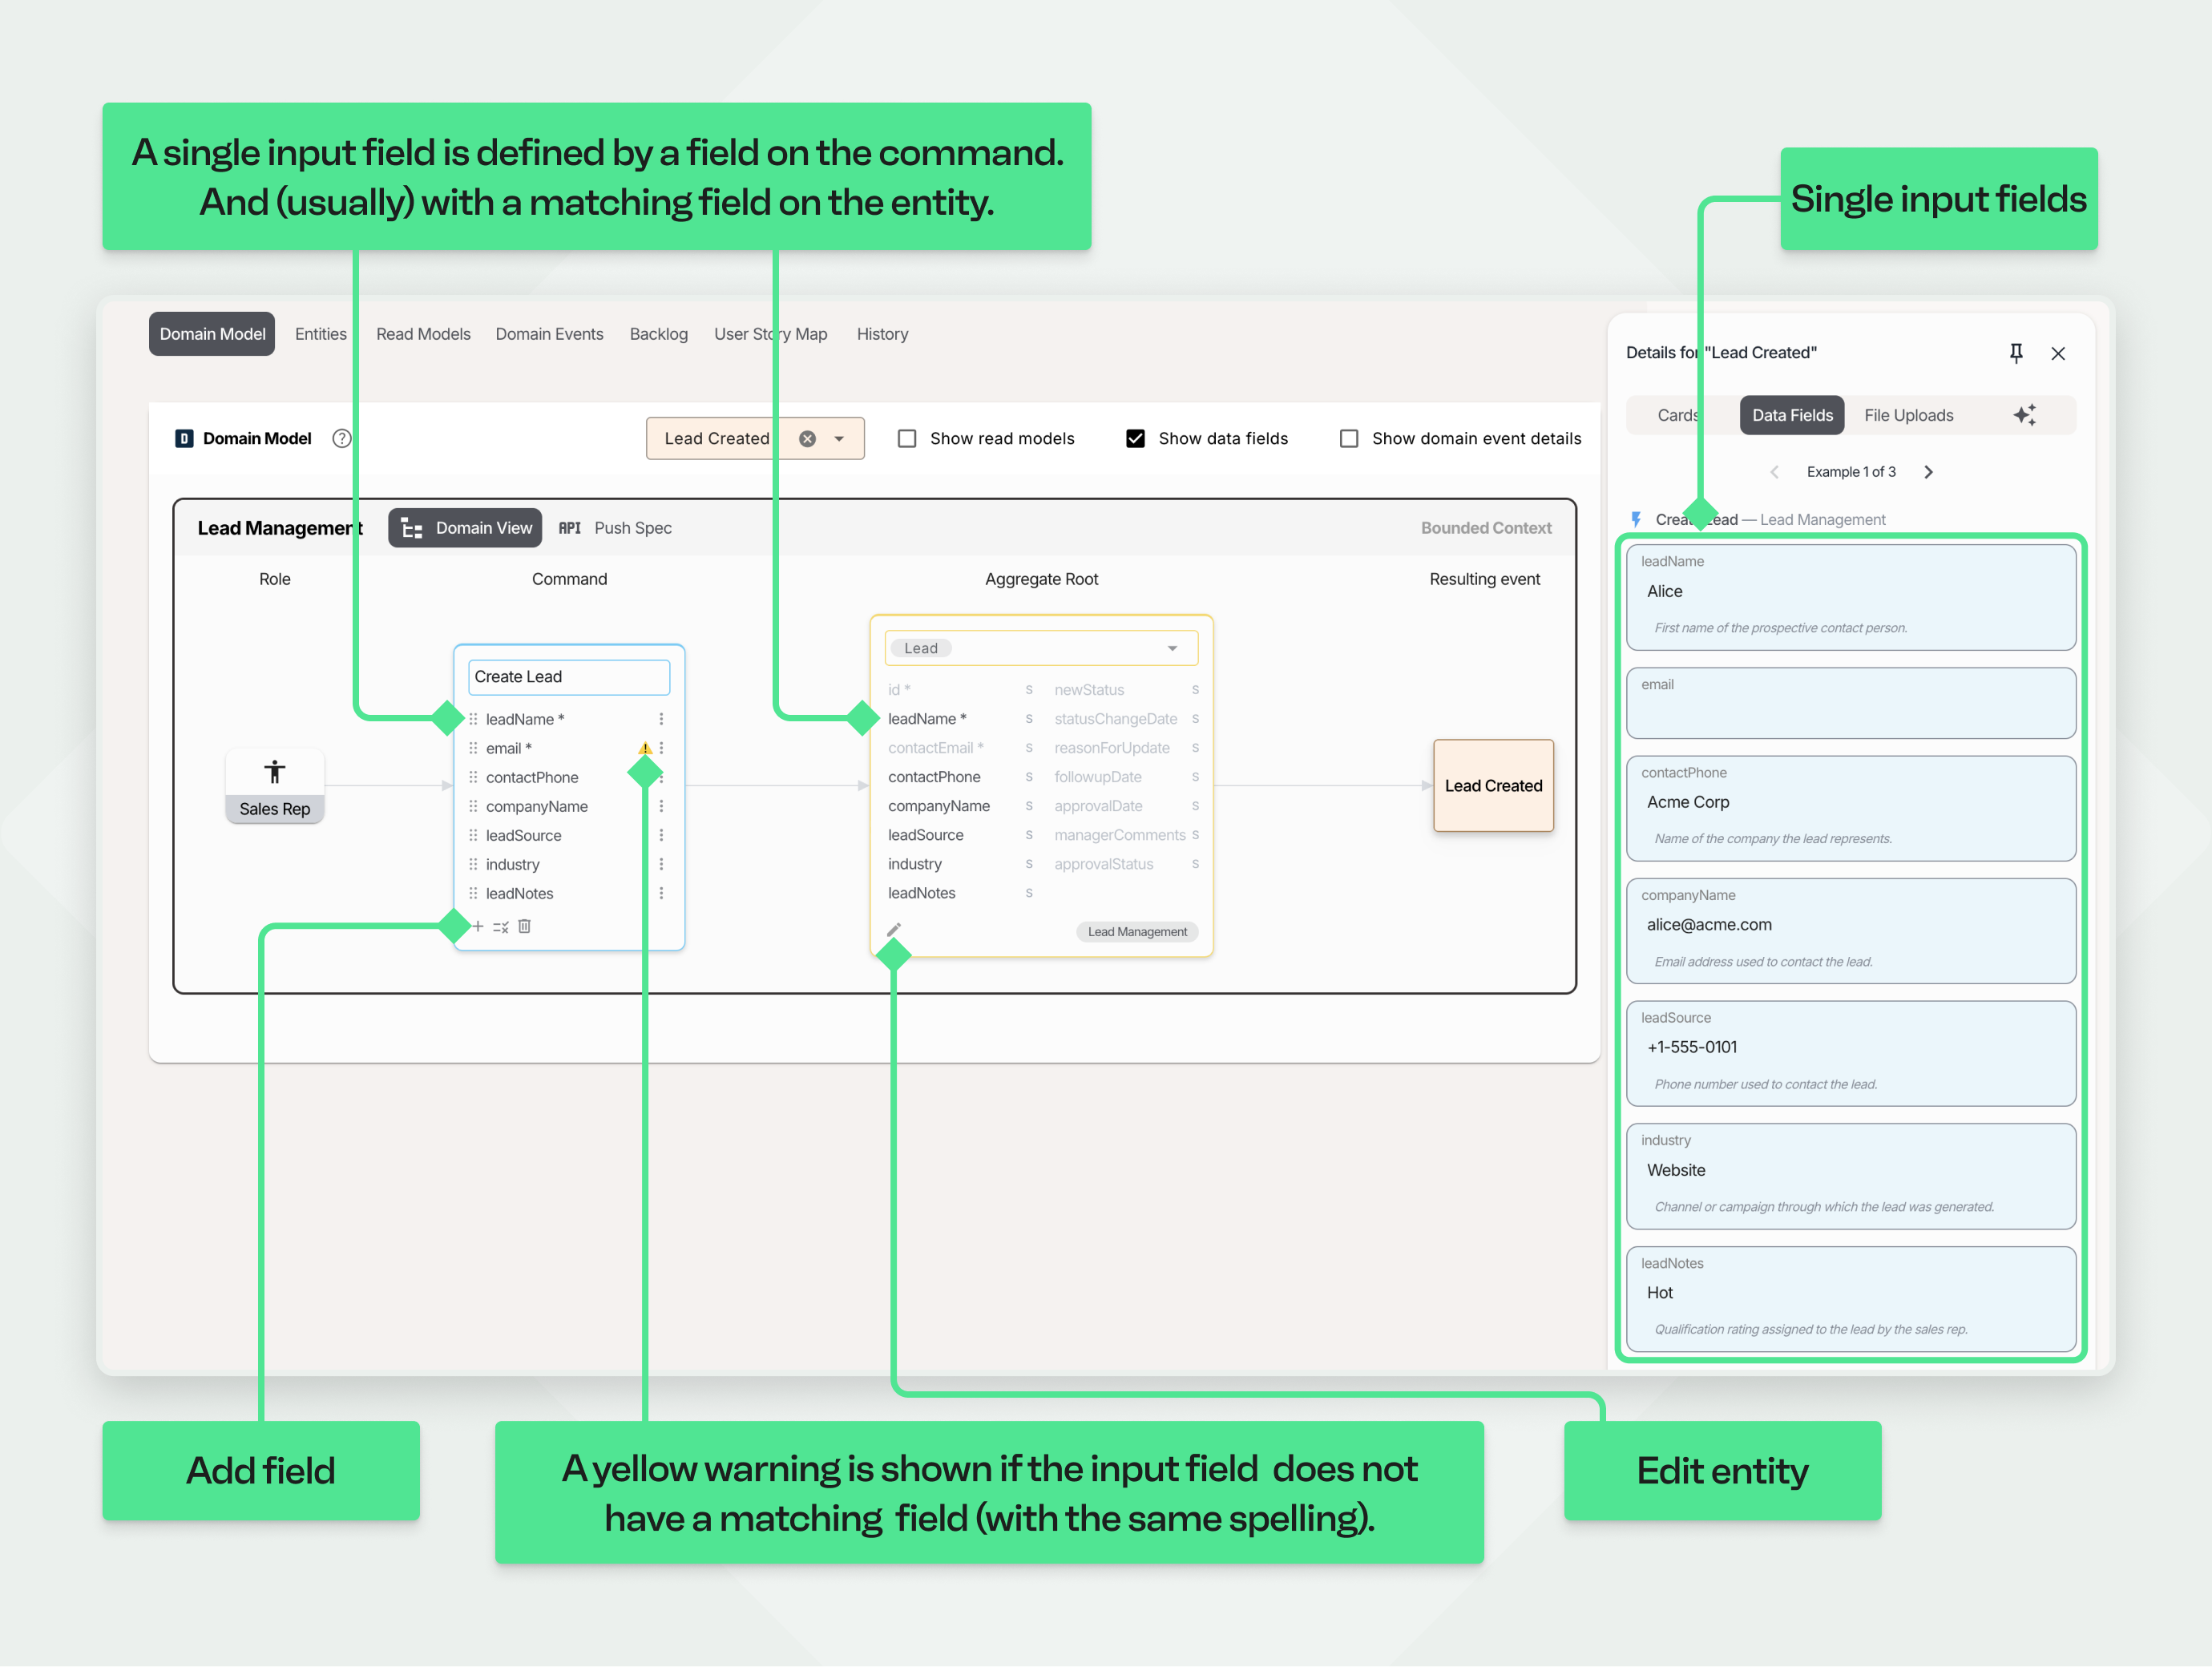Click the leadName input containing Alice
This screenshot has width=2212, height=1667.
click(1851, 597)
